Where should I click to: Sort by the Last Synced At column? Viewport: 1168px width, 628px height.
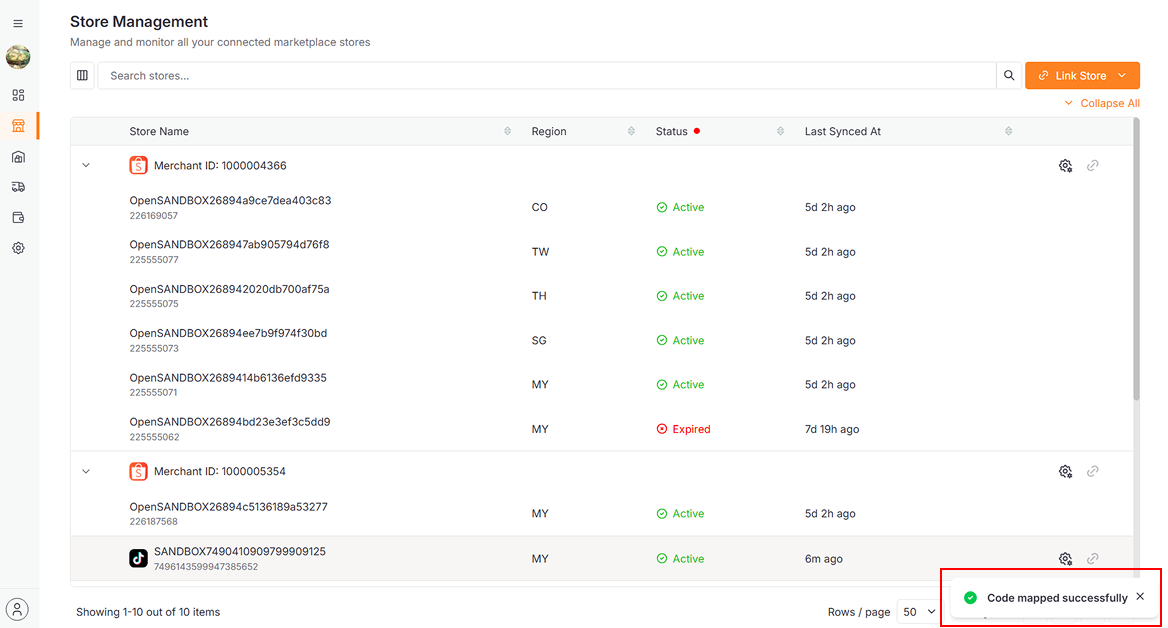pos(1008,132)
